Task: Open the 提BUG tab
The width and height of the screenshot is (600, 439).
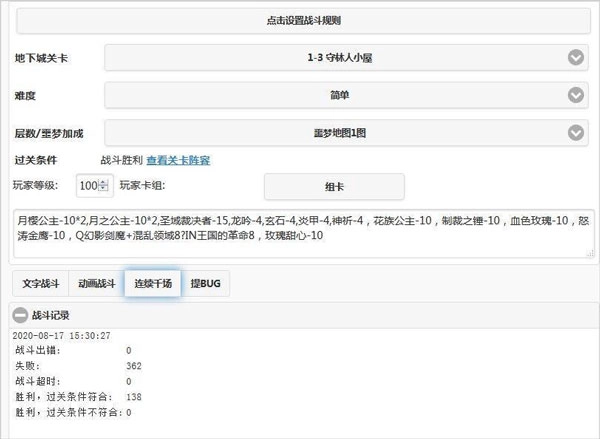Action: [204, 284]
